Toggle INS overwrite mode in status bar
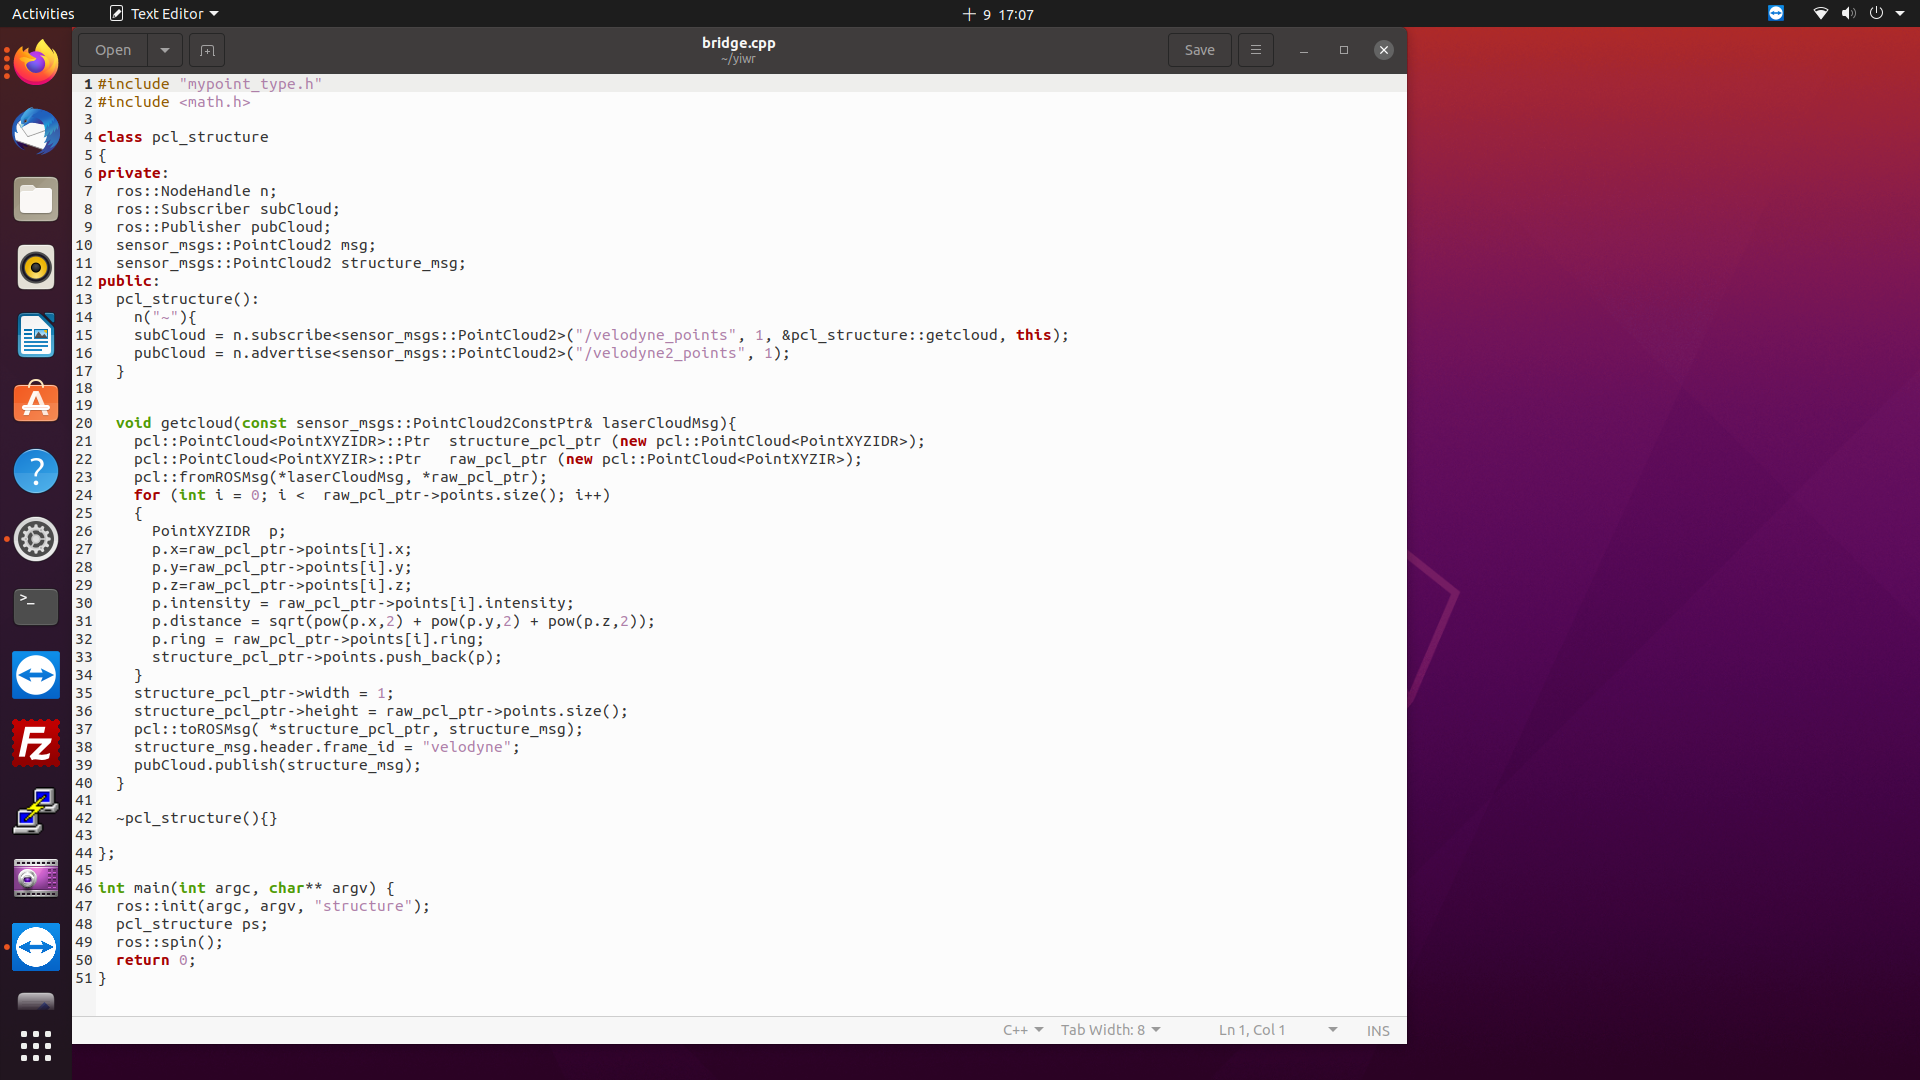Viewport: 1920px width, 1080px height. coord(1377,1030)
